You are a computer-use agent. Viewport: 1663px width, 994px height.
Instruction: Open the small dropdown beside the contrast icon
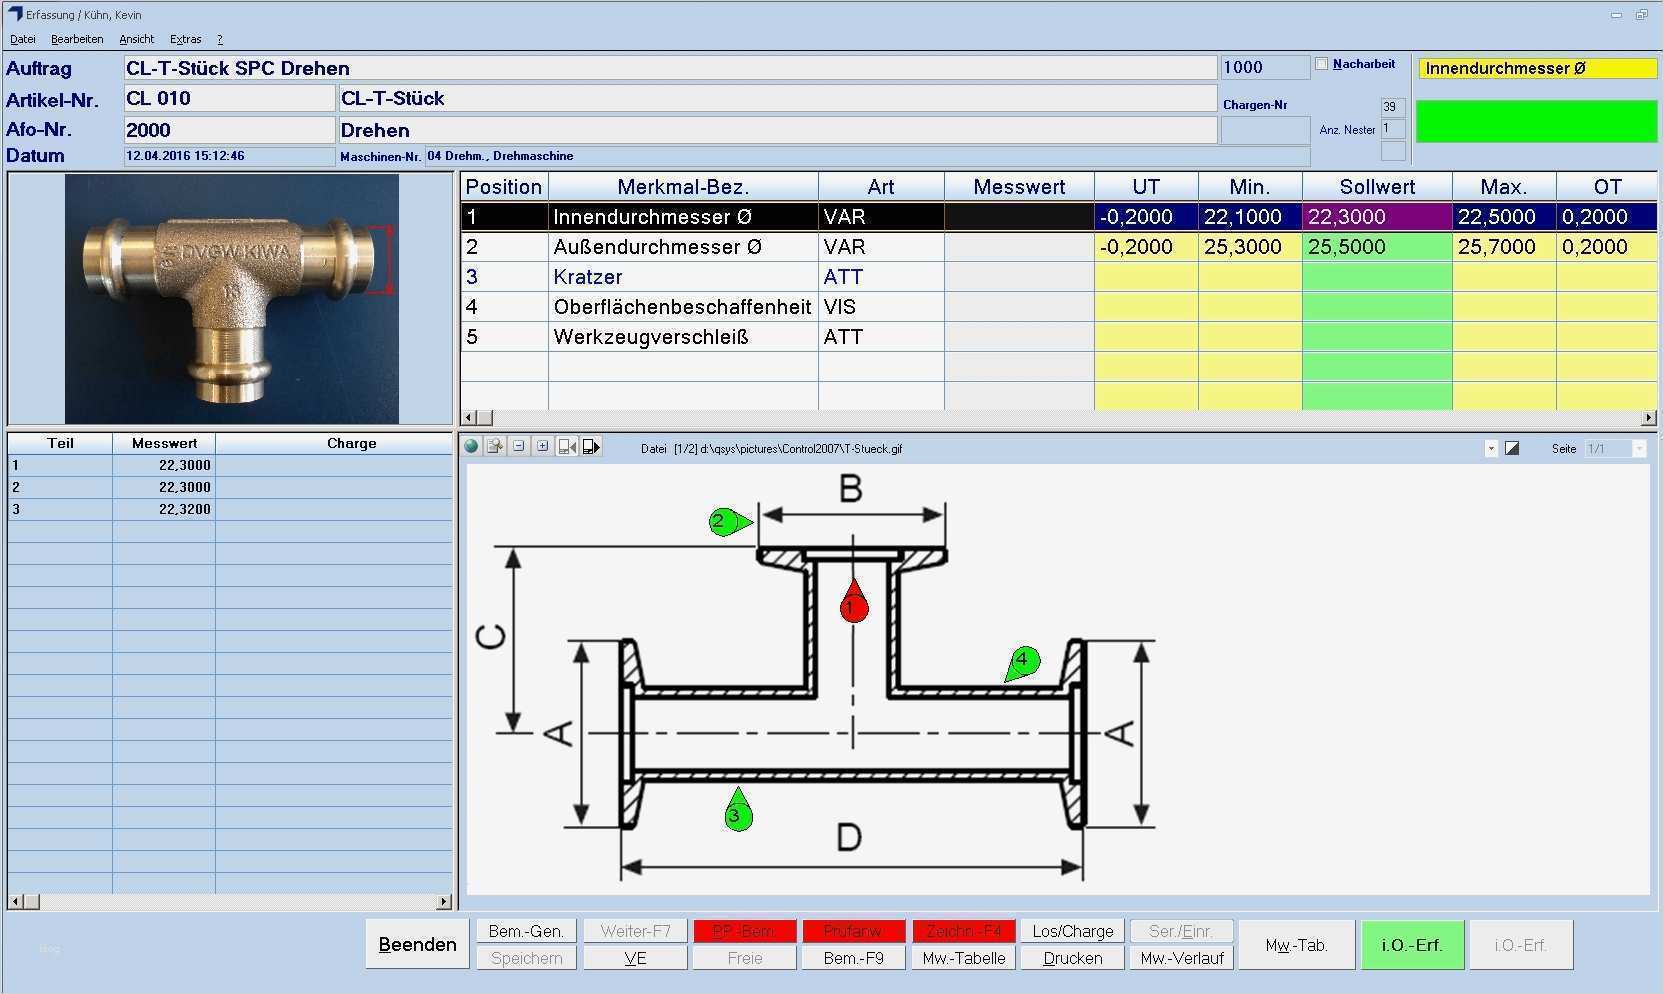(1491, 448)
